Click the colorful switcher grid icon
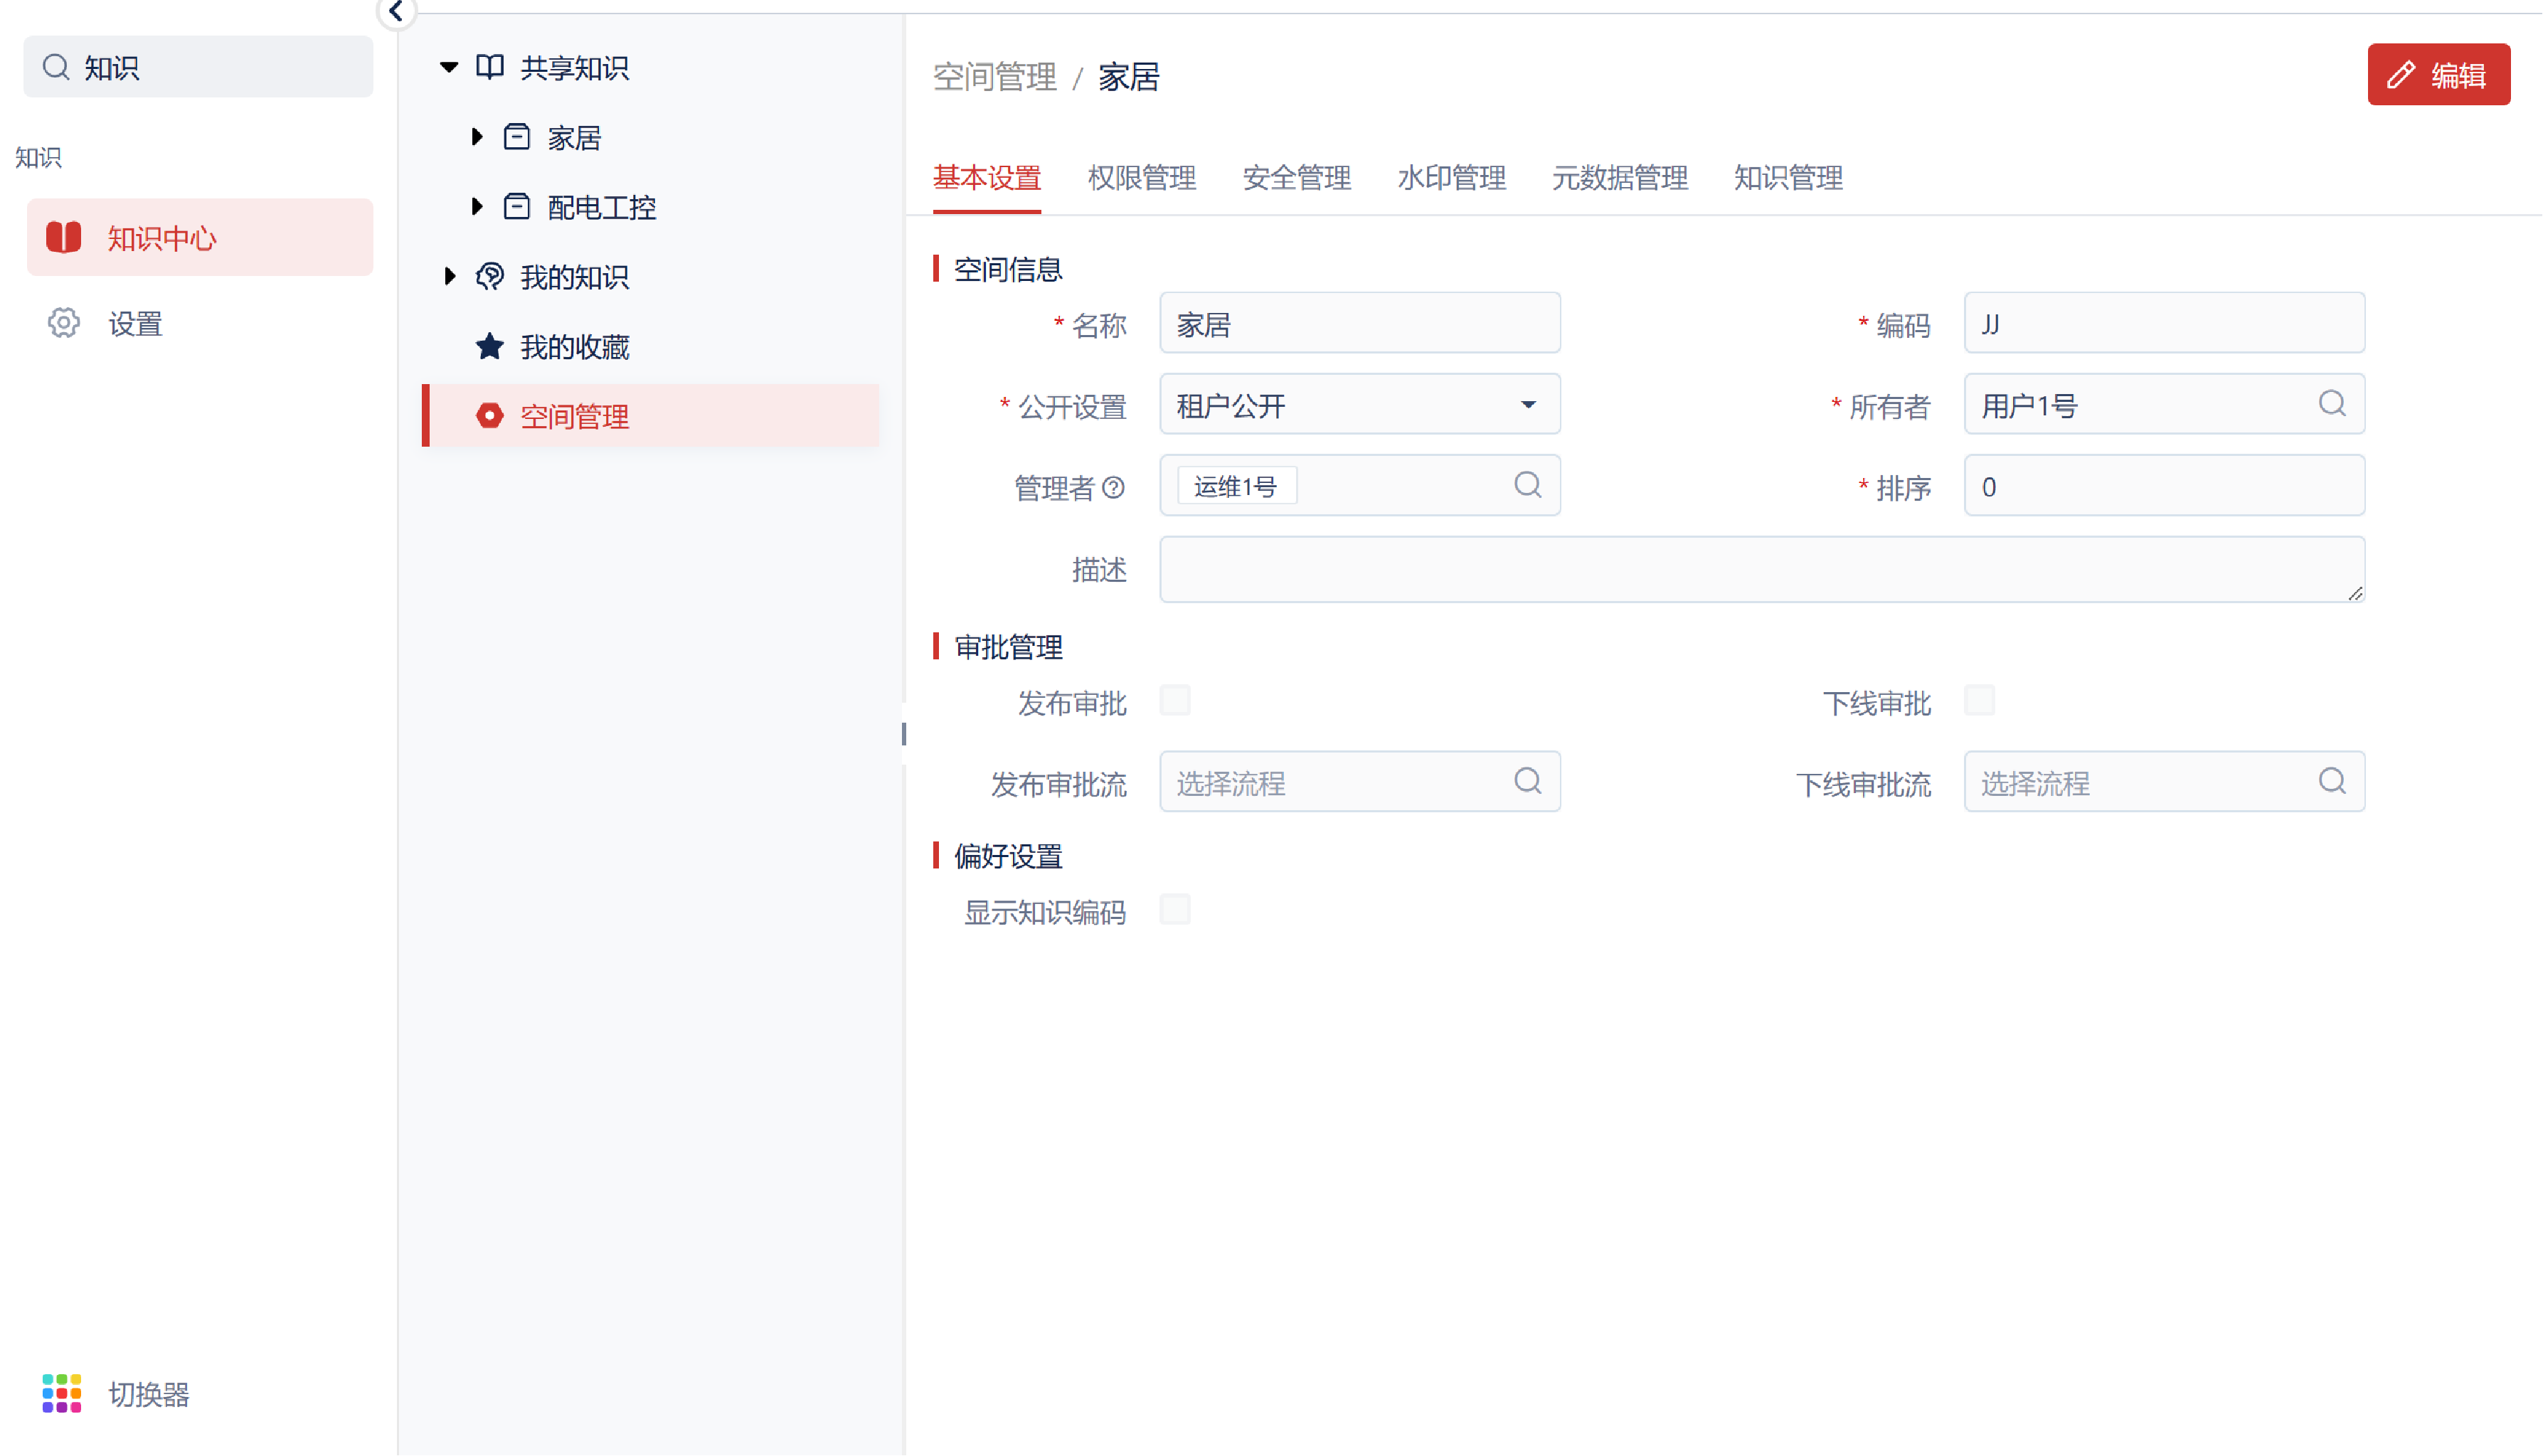Viewport: 2543px width, 1456px height. tap(61, 1392)
